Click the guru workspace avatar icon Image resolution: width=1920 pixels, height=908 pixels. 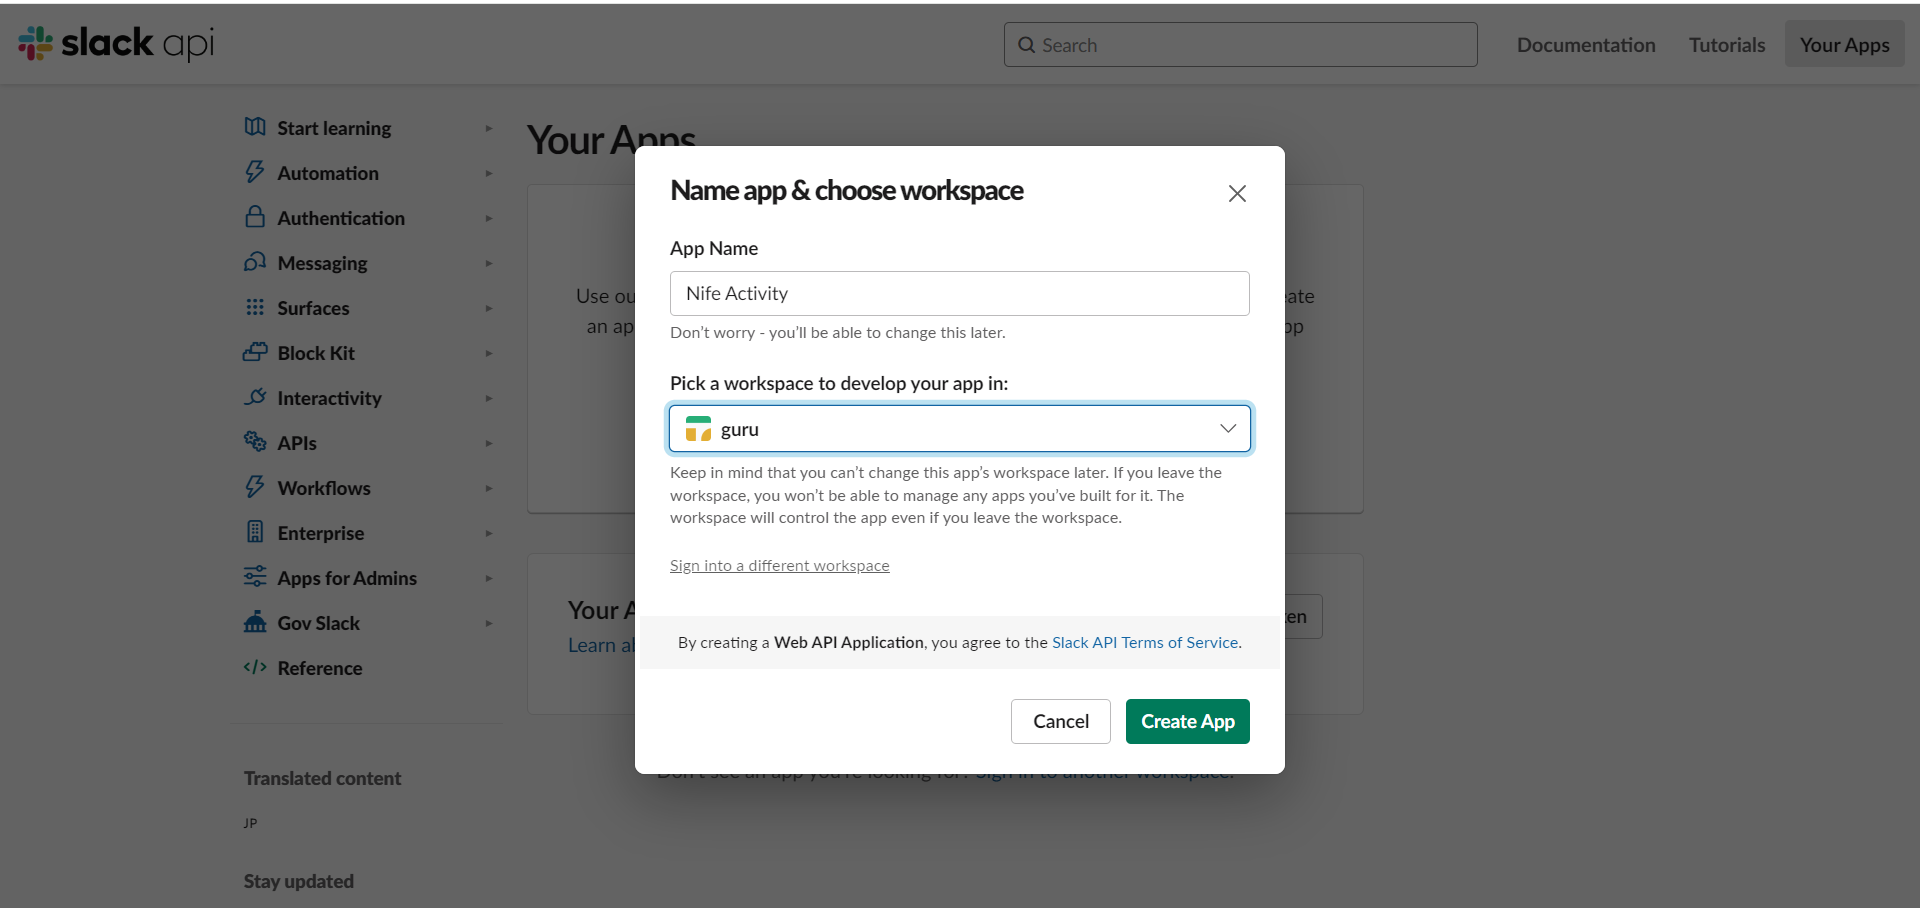tap(698, 429)
